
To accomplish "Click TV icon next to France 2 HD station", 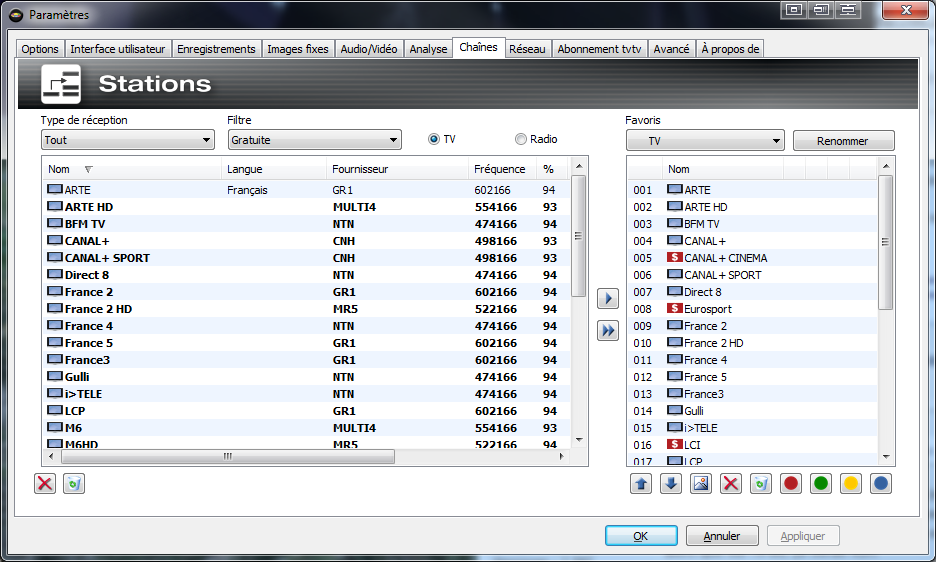I will coord(55,308).
